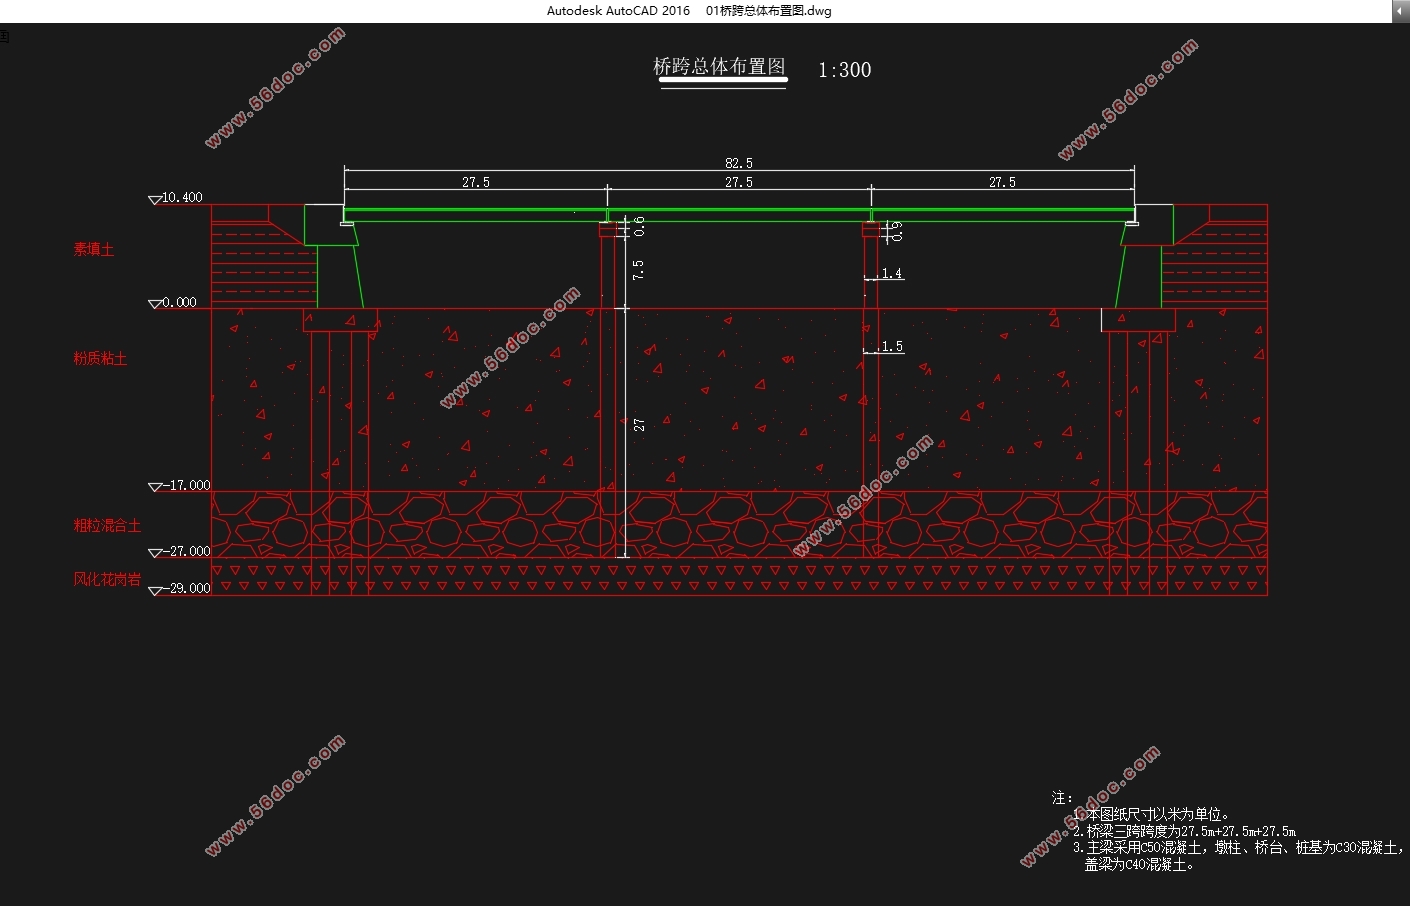Select the soil layer label 粉质粘土
This screenshot has height=906, width=1410.
[100, 358]
